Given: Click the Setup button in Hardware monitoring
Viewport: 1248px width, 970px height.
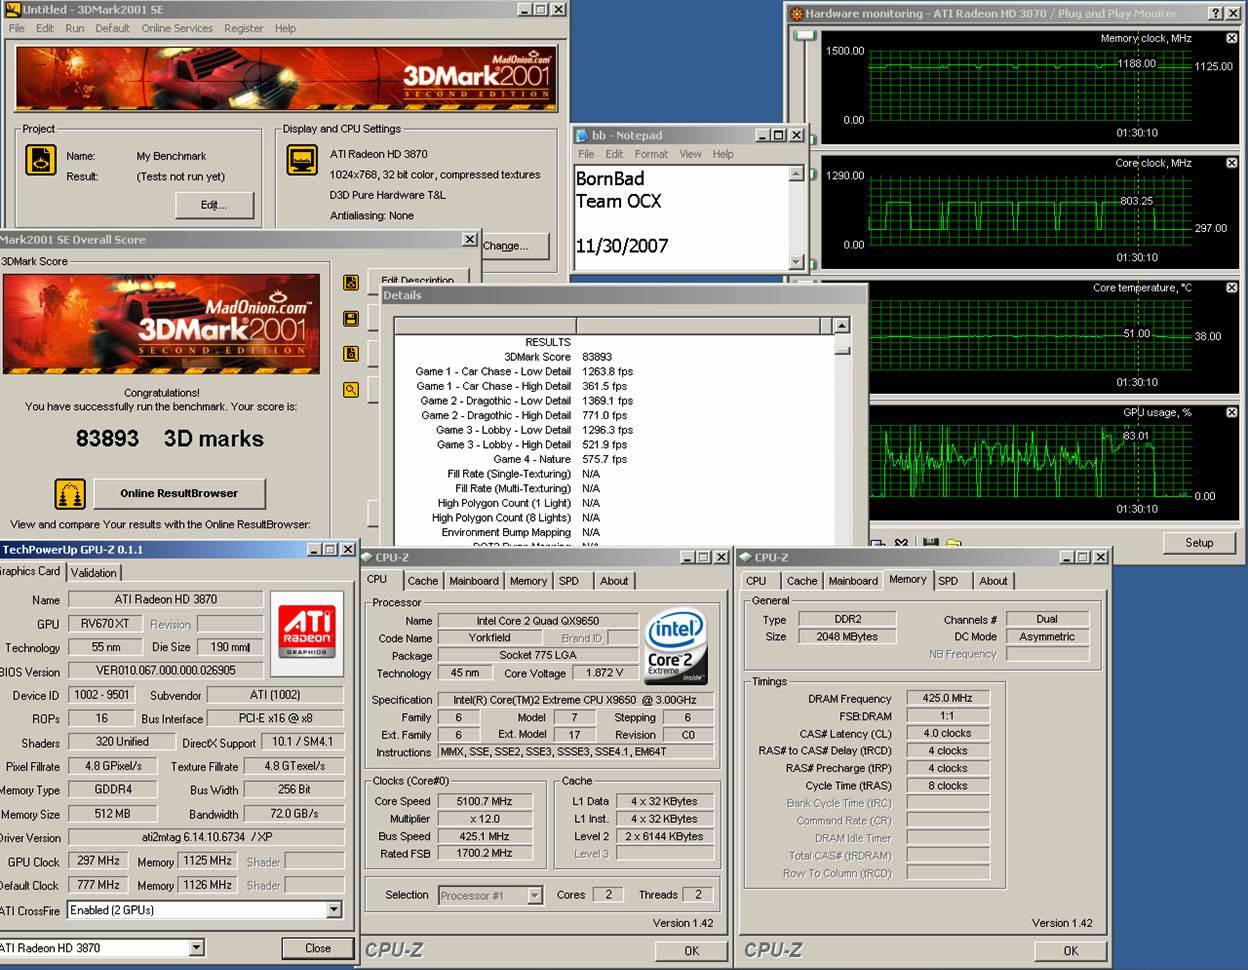Looking at the screenshot, I should (x=1199, y=542).
